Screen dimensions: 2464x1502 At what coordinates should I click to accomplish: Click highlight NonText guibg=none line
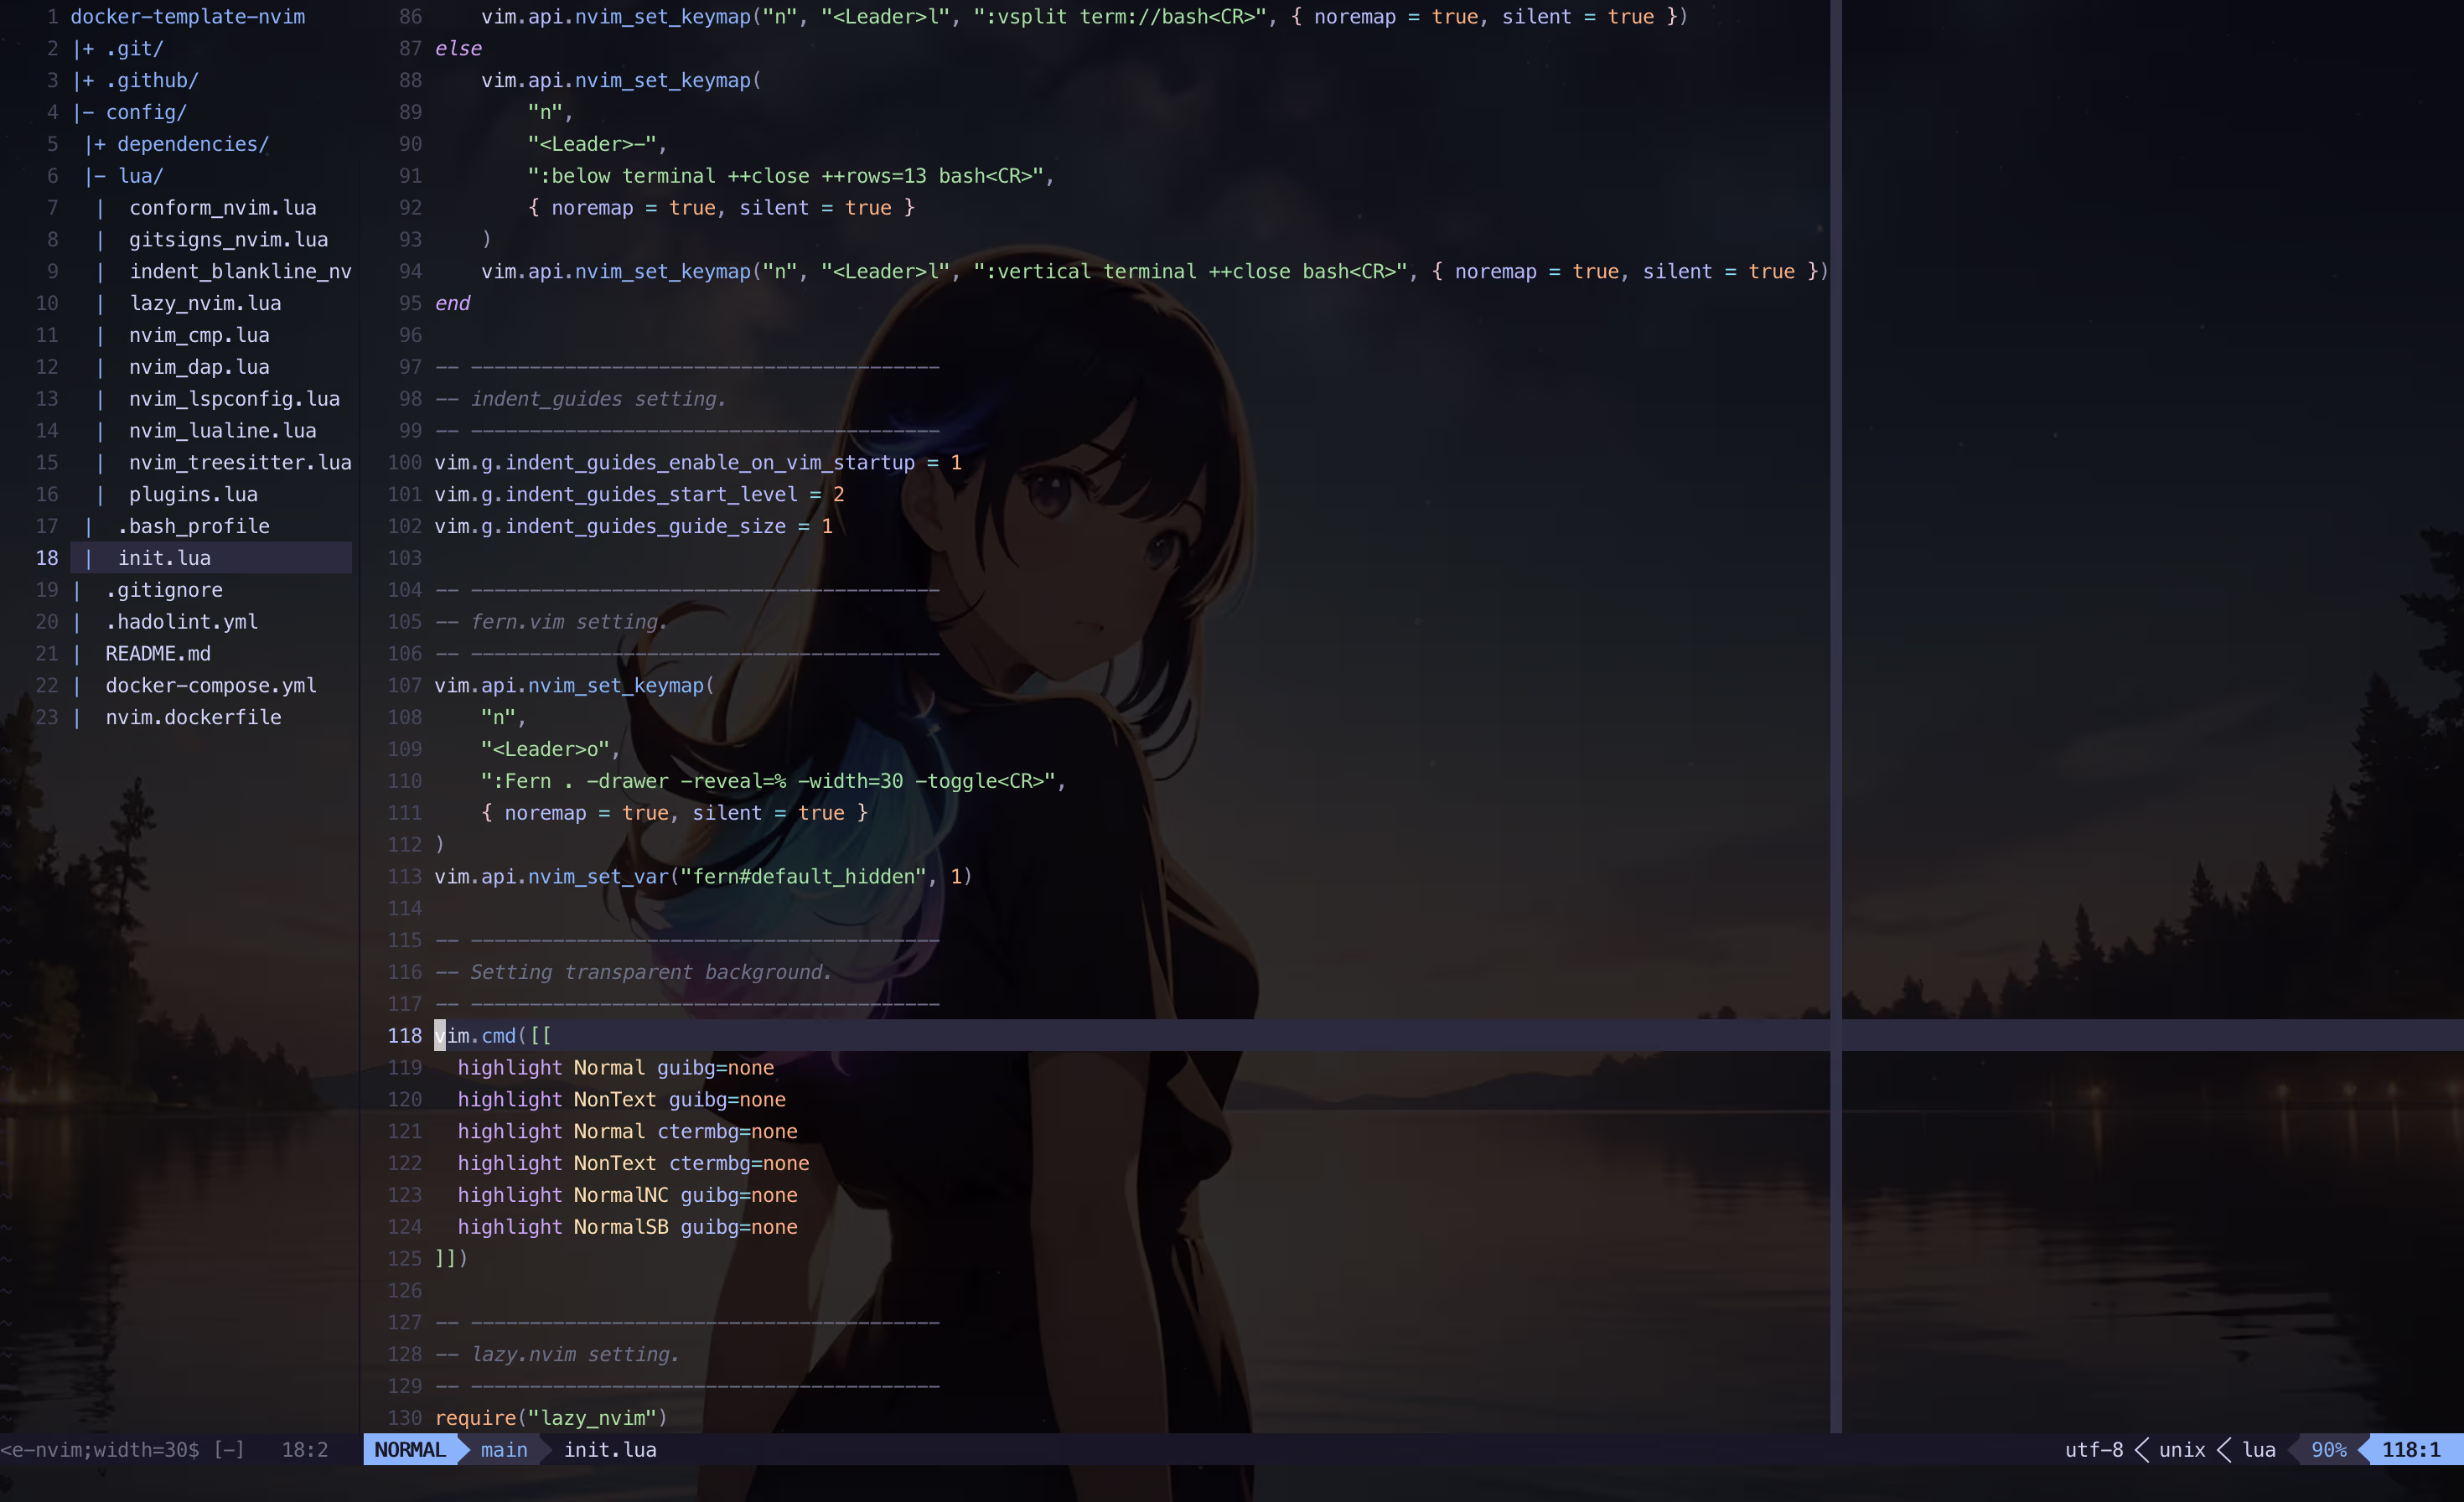tap(622, 1100)
